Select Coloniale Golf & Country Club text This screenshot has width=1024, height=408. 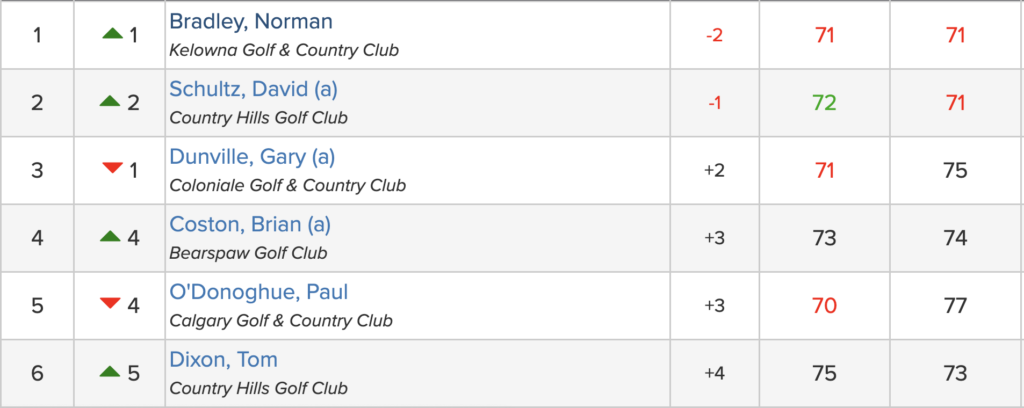[x=288, y=185]
